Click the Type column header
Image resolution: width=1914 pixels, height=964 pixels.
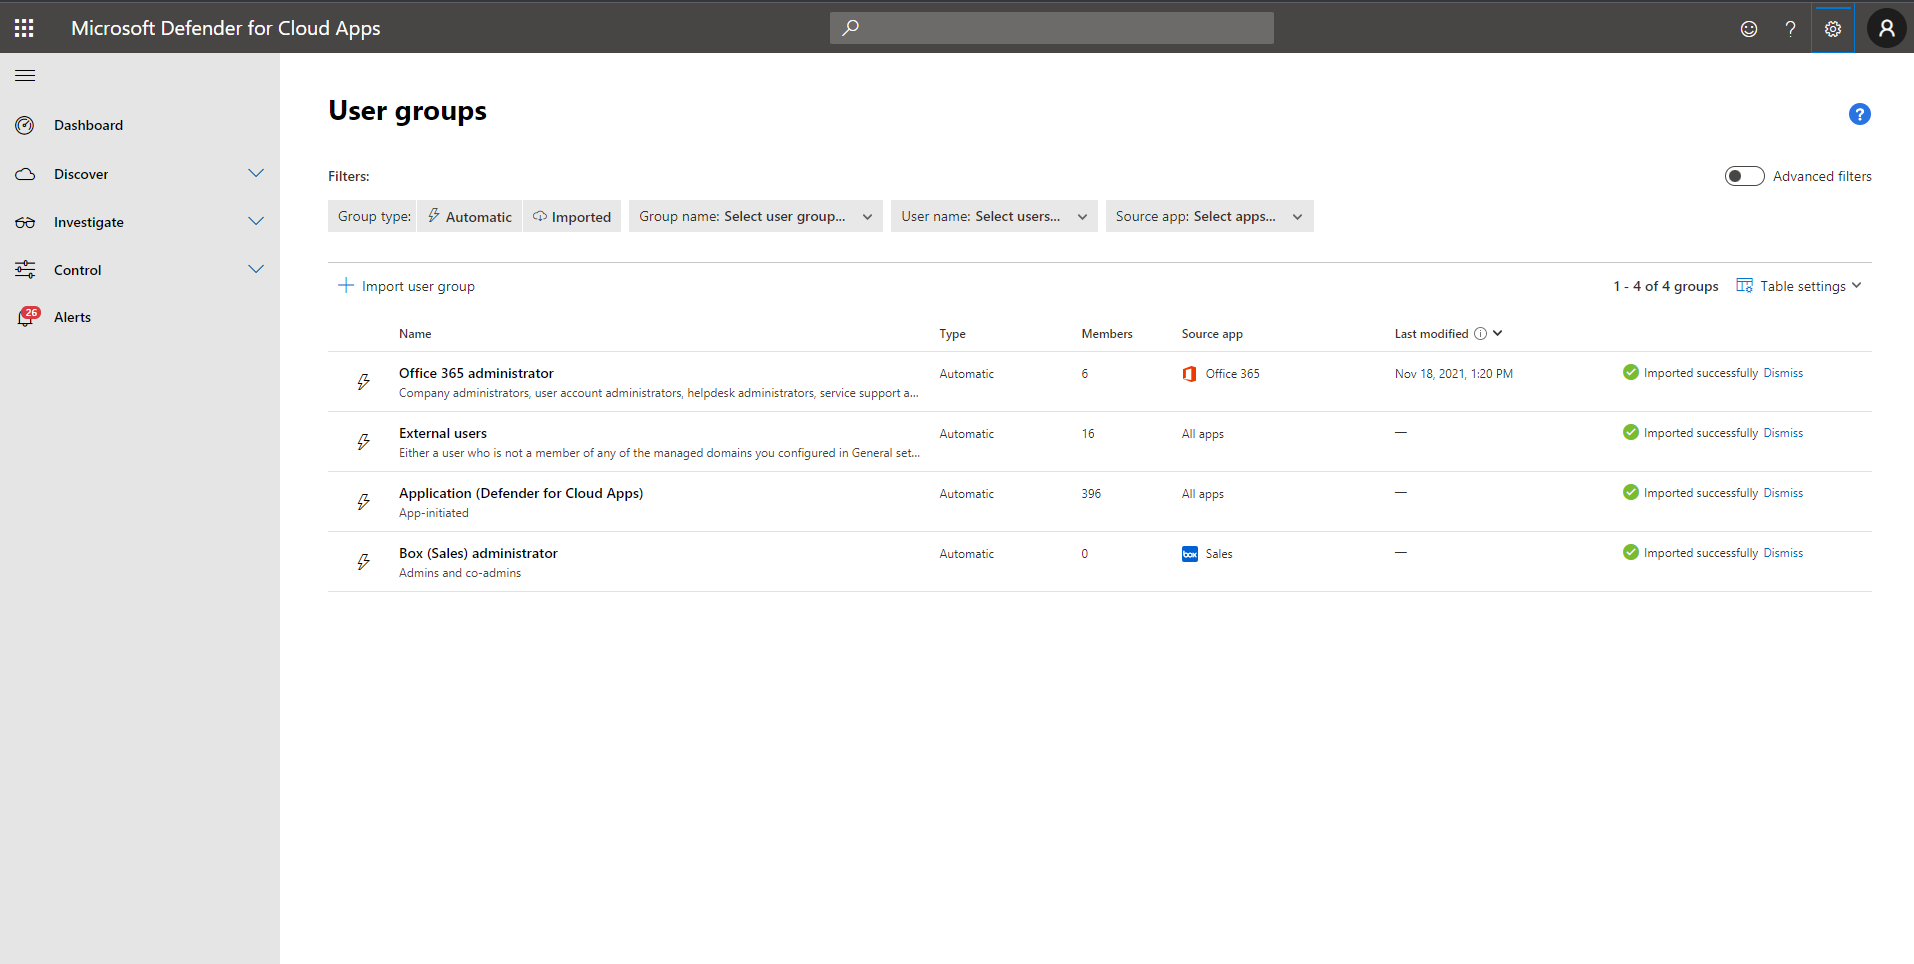952,334
